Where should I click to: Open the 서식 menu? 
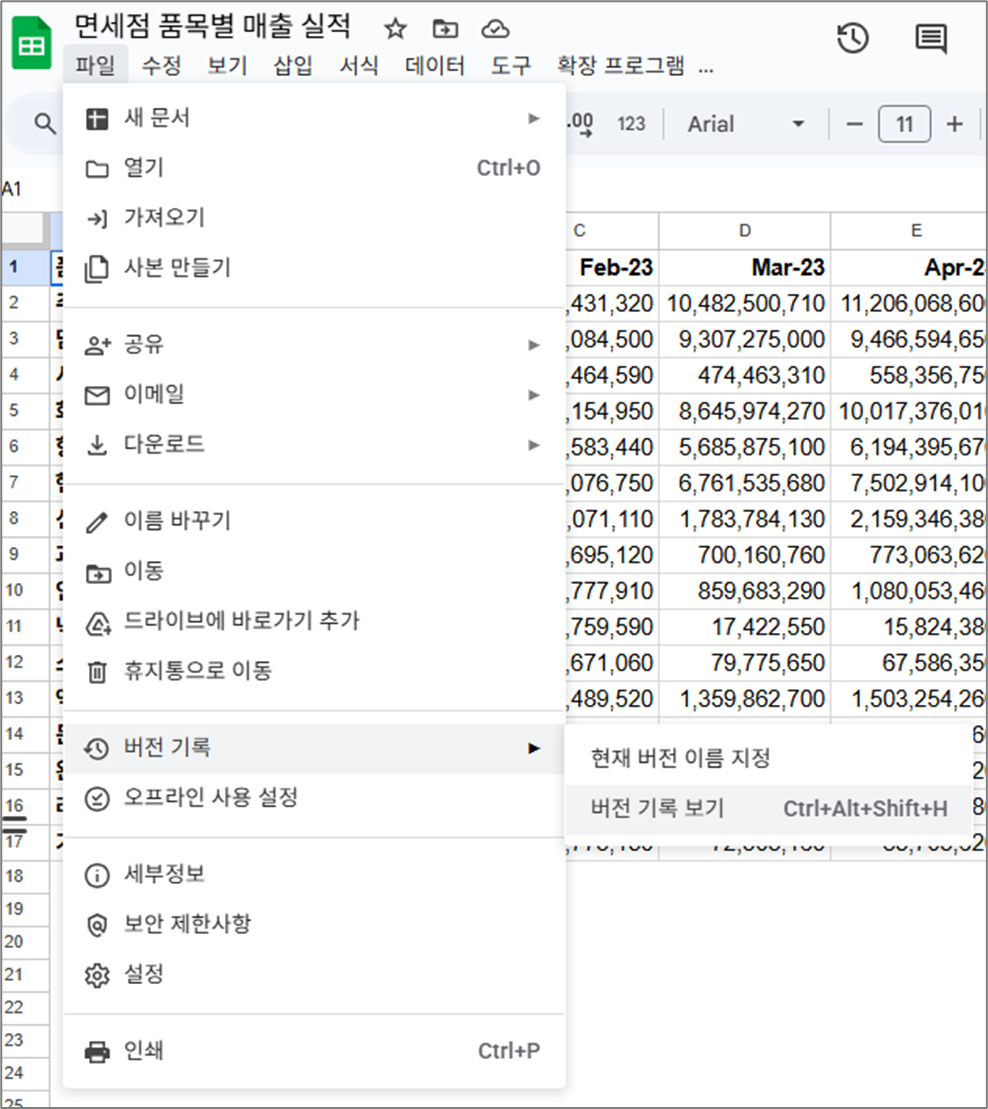coord(359,65)
